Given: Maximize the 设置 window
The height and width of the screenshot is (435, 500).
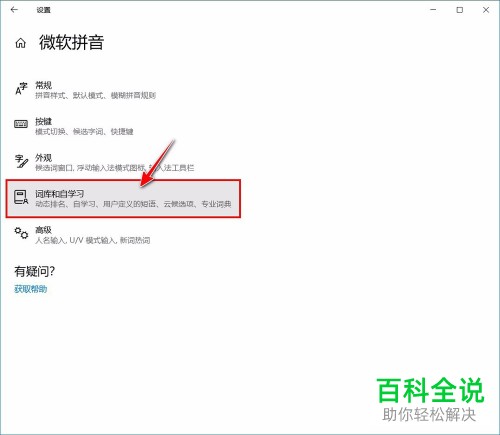Looking at the screenshot, I should tap(460, 10).
